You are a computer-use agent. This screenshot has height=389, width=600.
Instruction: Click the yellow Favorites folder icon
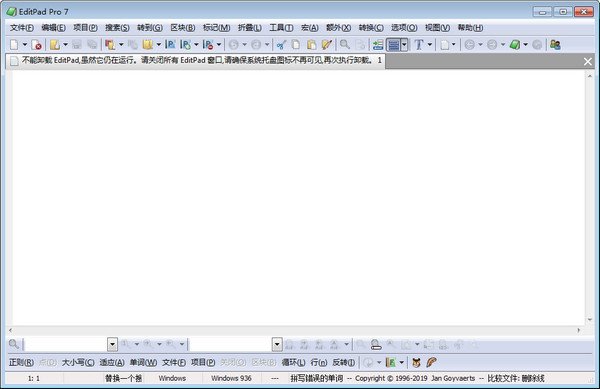pyautogui.click(x=148, y=45)
